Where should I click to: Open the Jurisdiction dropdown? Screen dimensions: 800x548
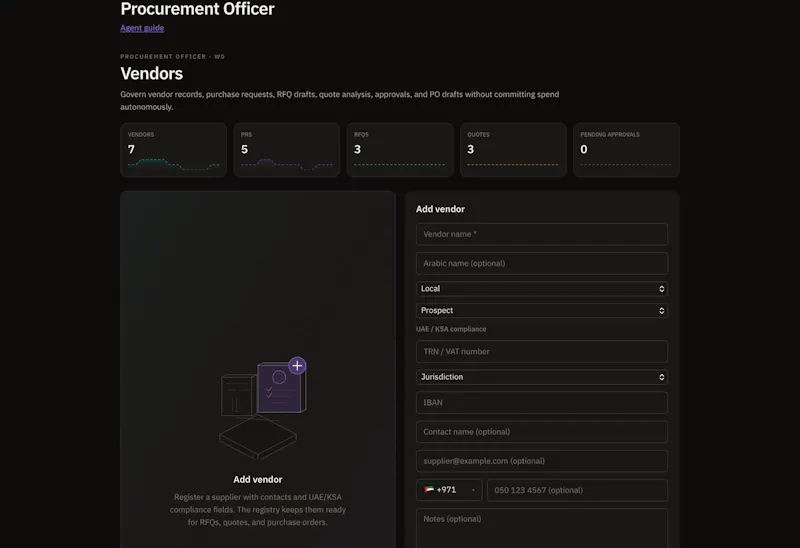(542, 377)
